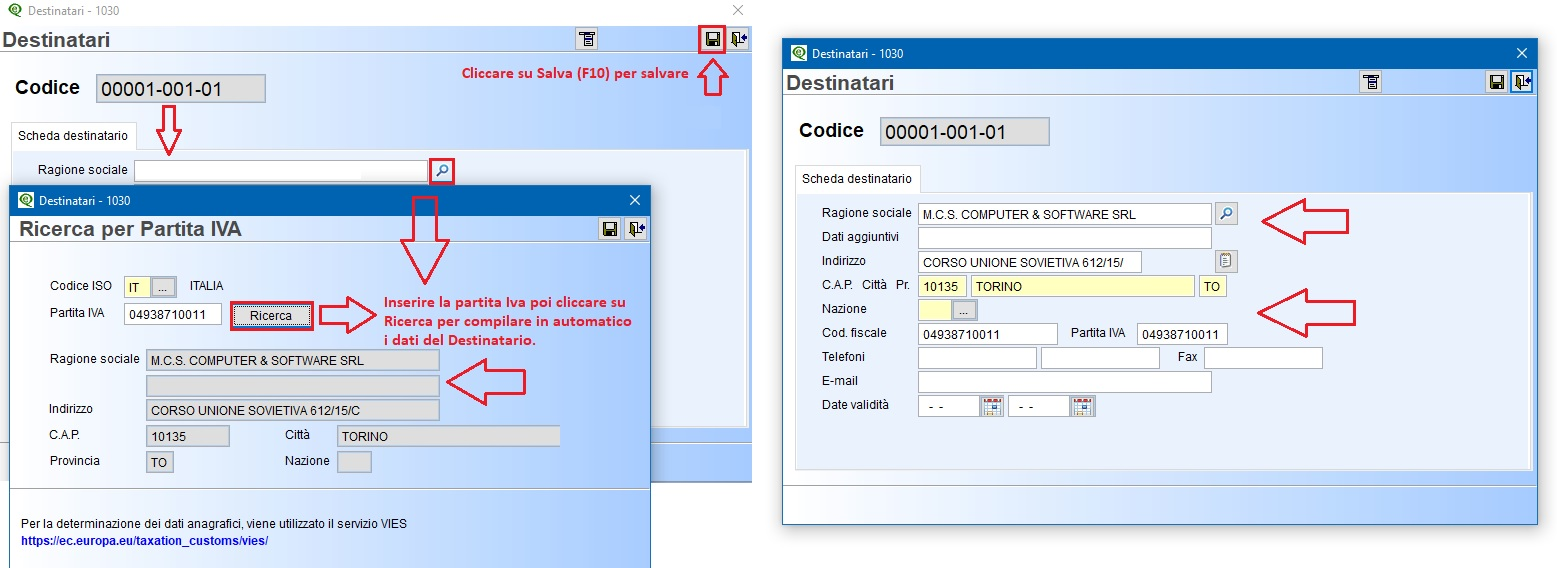Click first Date validità date field
1557x568 pixels.
pyautogui.click(x=948, y=406)
